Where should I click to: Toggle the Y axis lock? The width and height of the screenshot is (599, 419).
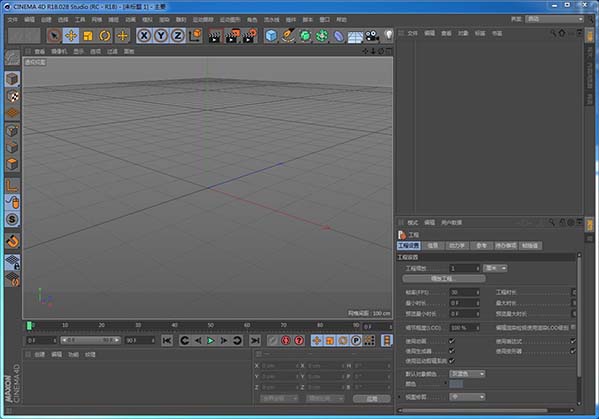click(x=161, y=36)
